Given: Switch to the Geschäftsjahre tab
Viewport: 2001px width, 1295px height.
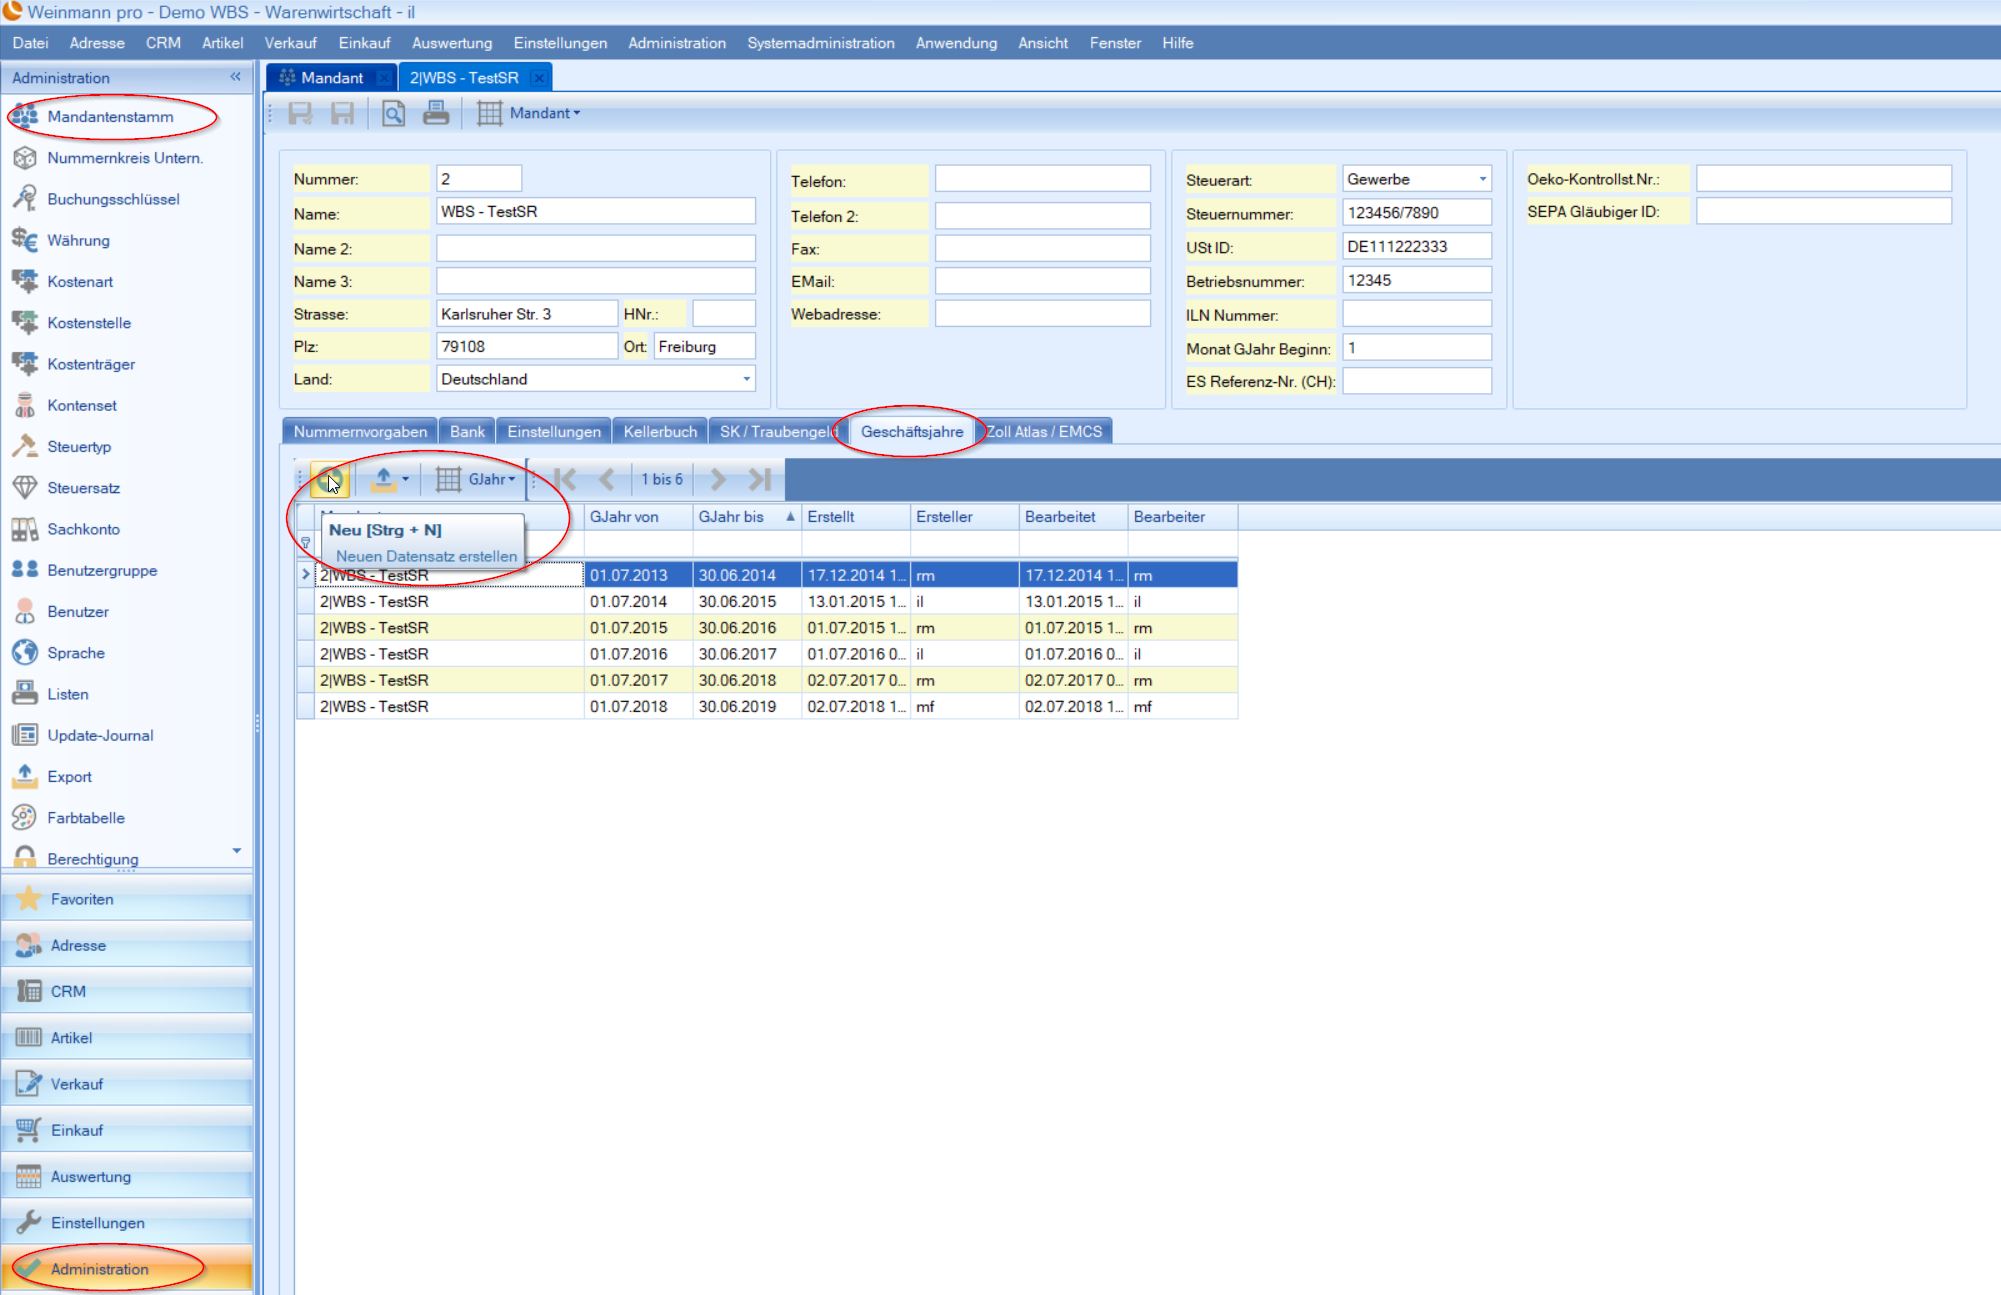Looking at the screenshot, I should coord(912,432).
